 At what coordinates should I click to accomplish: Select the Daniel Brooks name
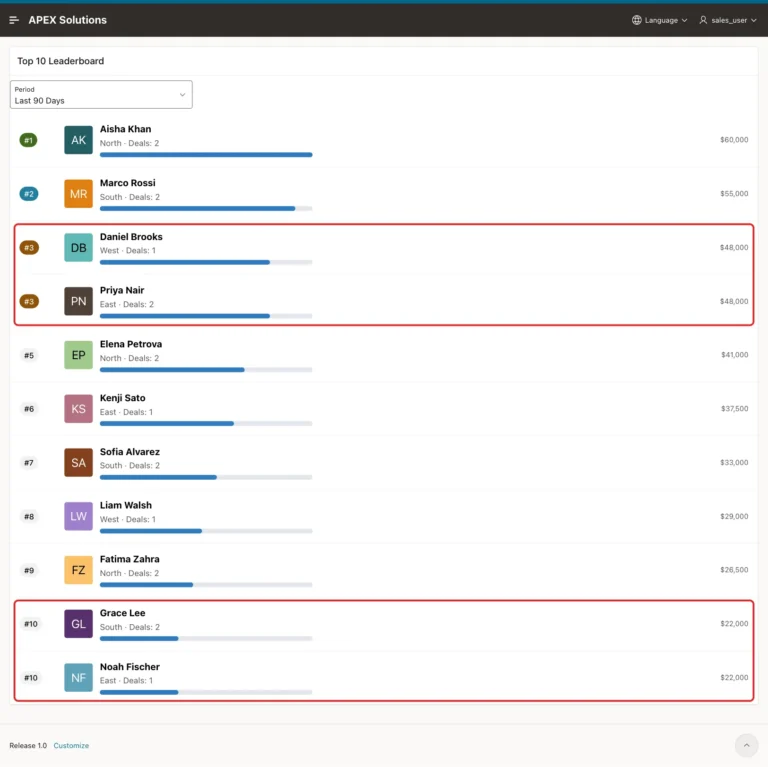[x=131, y=237]
